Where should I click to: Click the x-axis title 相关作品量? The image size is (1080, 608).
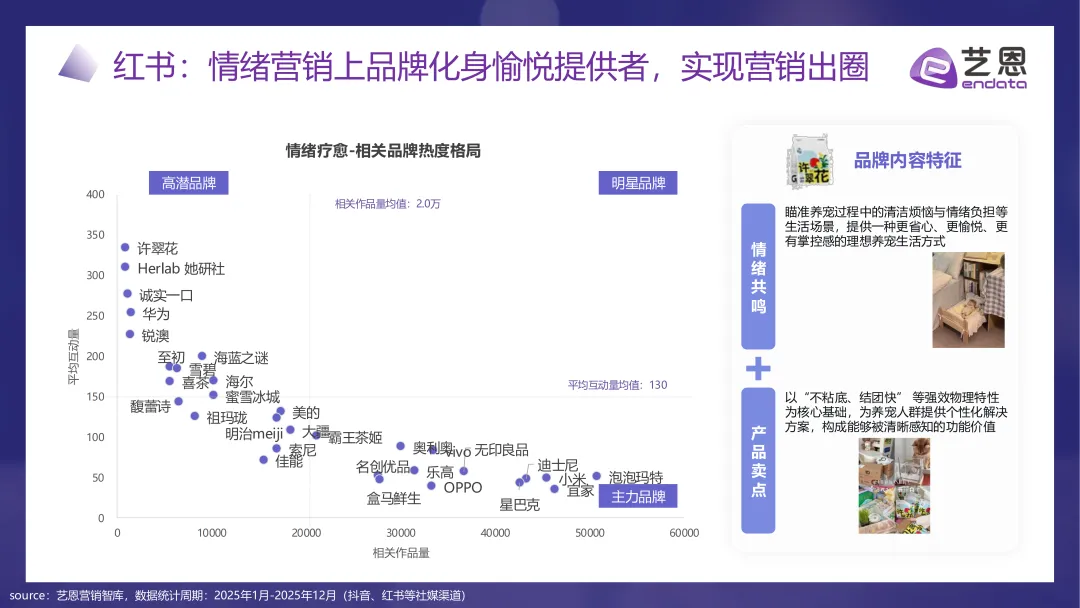pos(401,553)
